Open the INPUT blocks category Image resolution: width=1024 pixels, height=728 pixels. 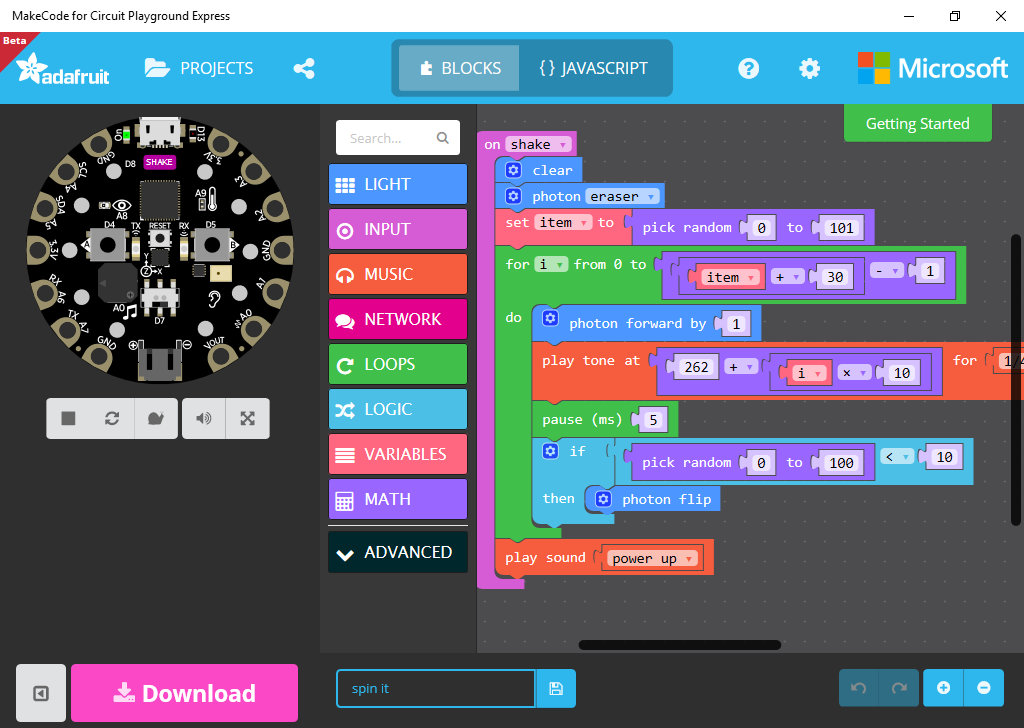coord(398,229)
